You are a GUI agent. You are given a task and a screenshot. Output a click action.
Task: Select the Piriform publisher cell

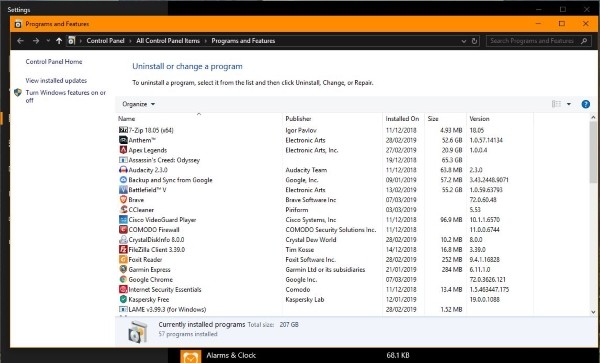pyautogui.click(x=297, y=210)
